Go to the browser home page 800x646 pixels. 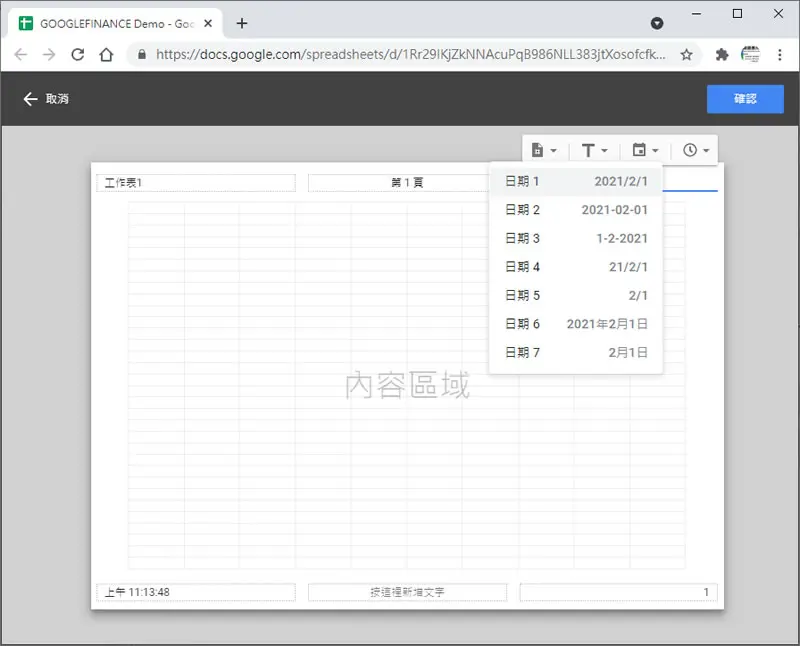[106, 55]
